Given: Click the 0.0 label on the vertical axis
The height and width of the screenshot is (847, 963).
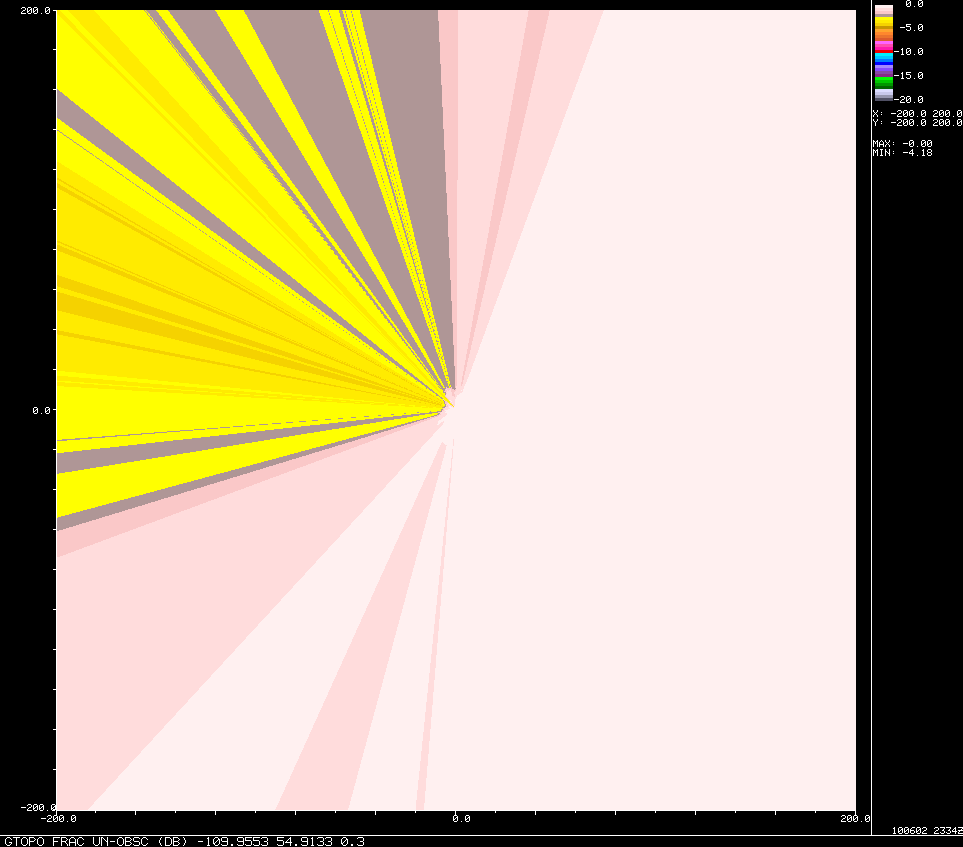Looking at the screenshot, I should click(x=41, y=410).
